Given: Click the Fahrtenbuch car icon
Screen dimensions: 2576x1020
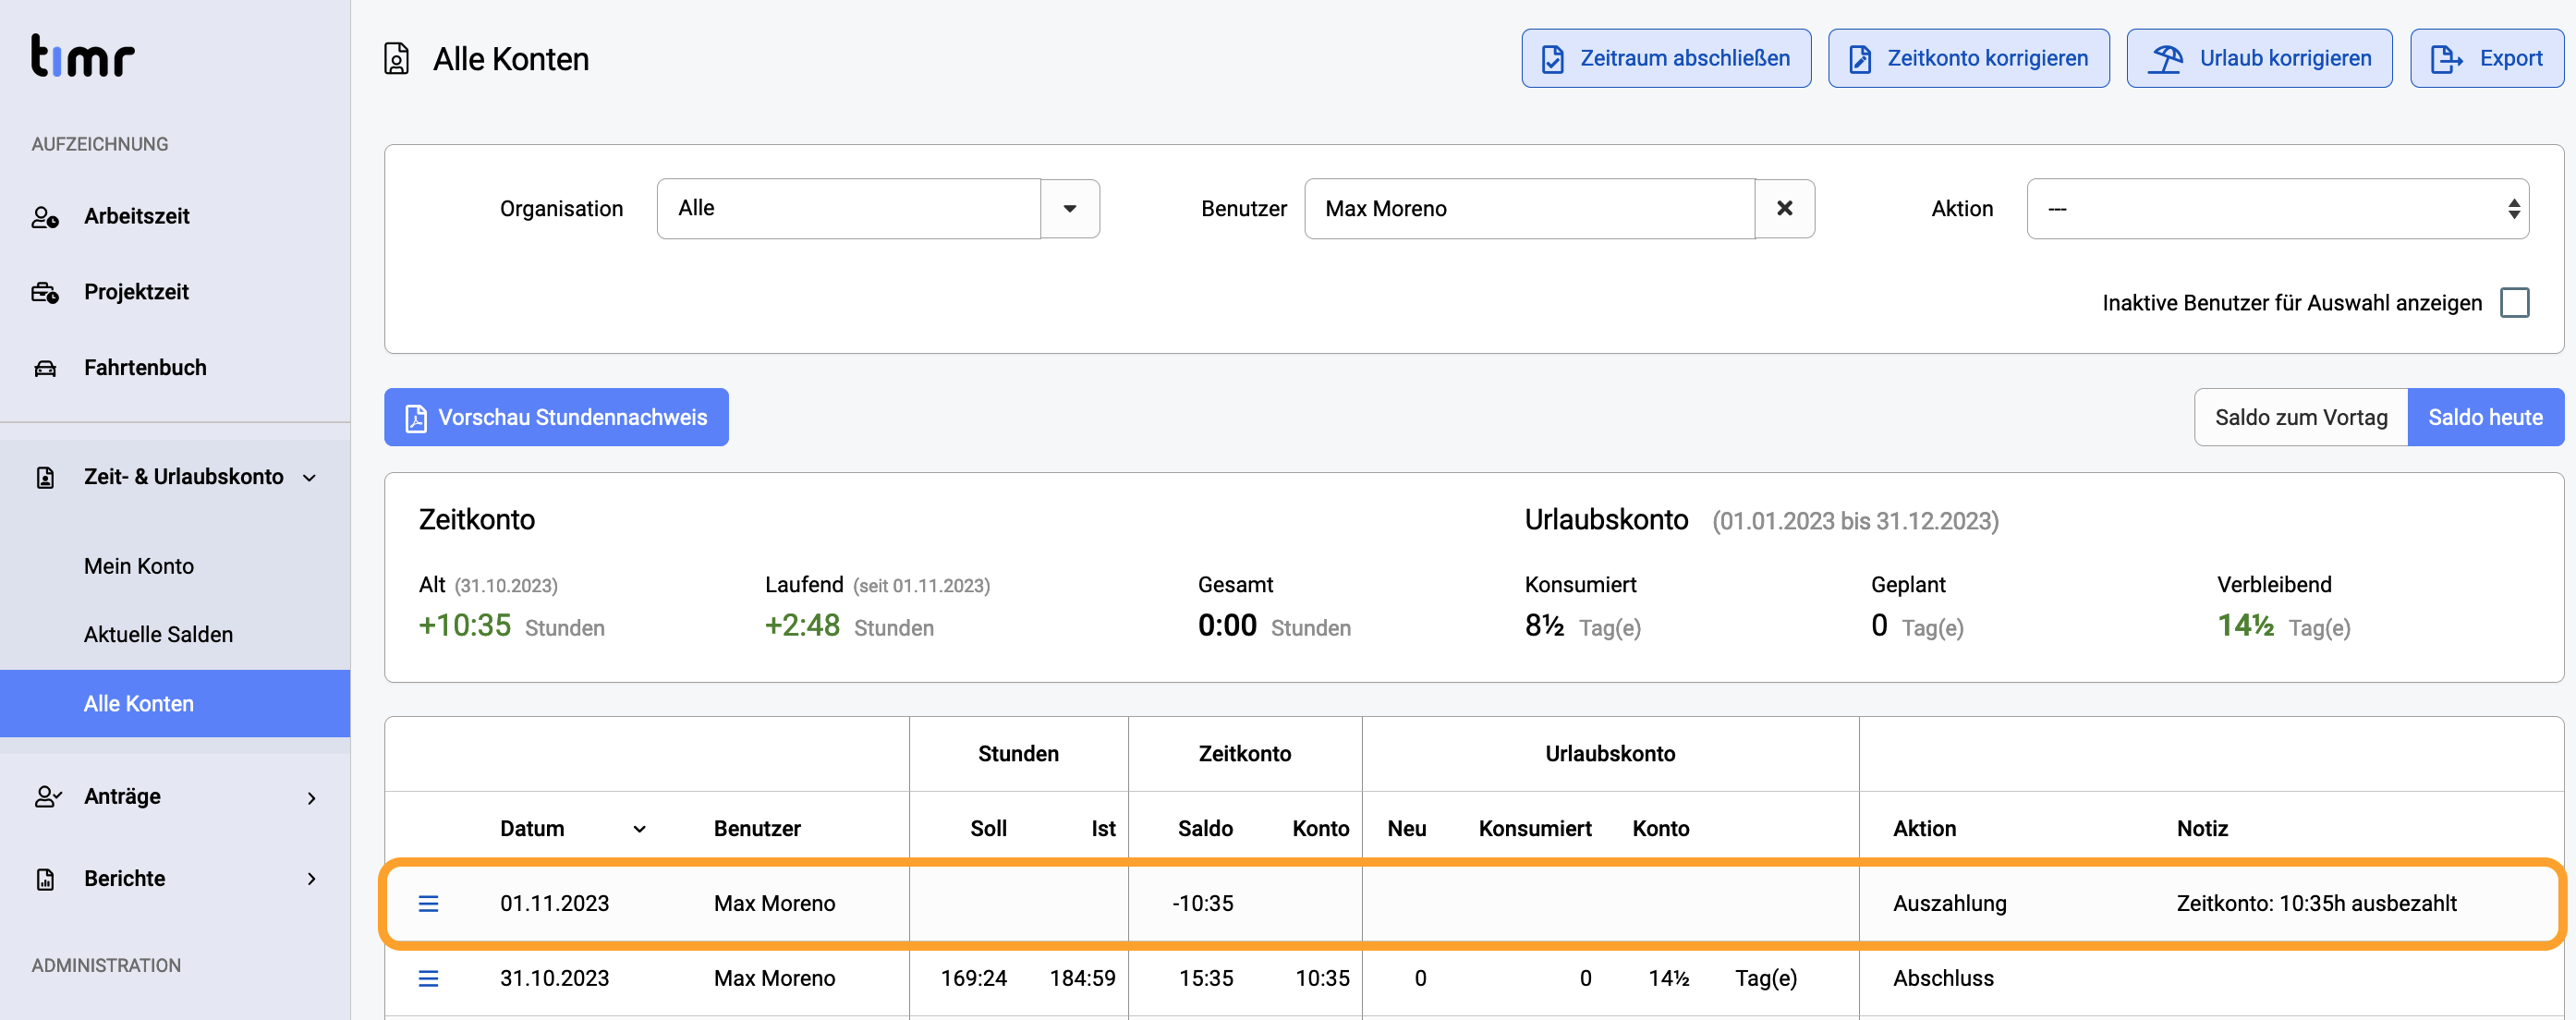Looking at the screenshot, I should pyautogui.click(x=45, y=368).
